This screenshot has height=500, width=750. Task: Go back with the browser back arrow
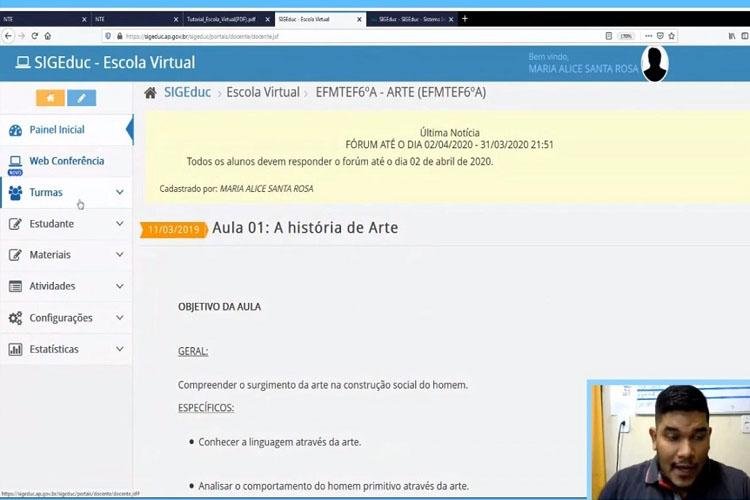8,36
